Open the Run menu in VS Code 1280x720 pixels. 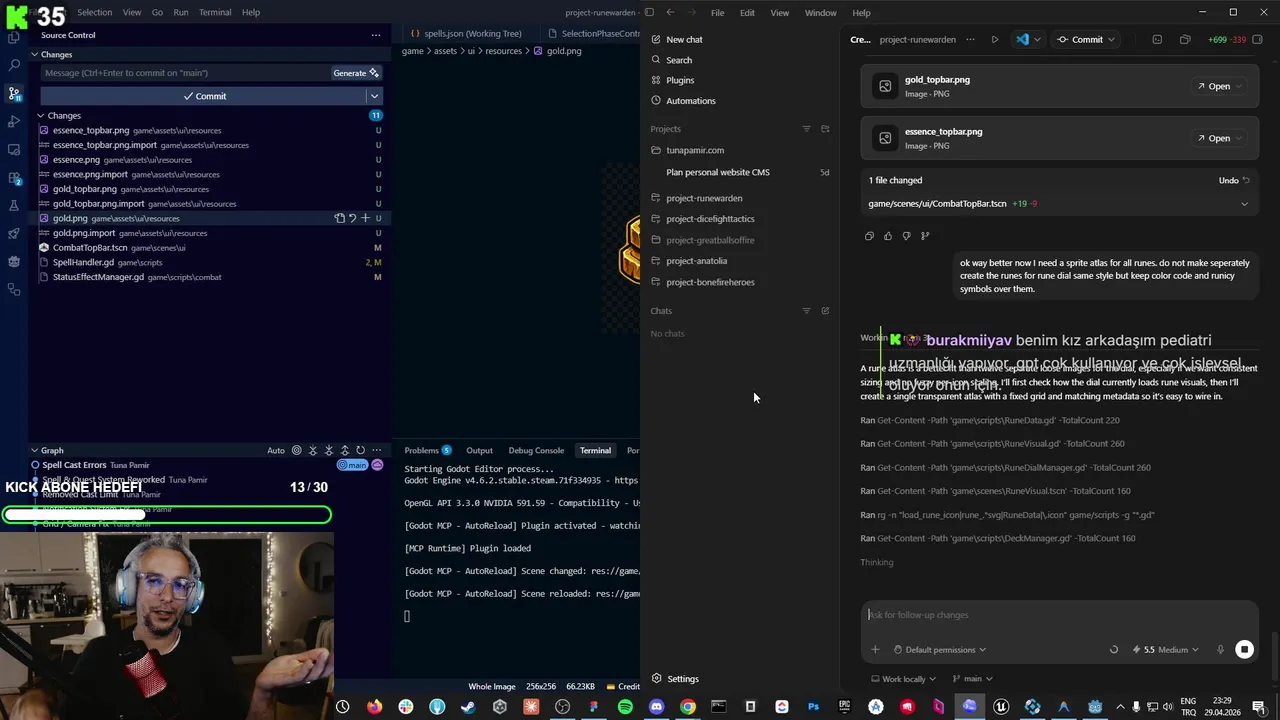coord(181,12)
